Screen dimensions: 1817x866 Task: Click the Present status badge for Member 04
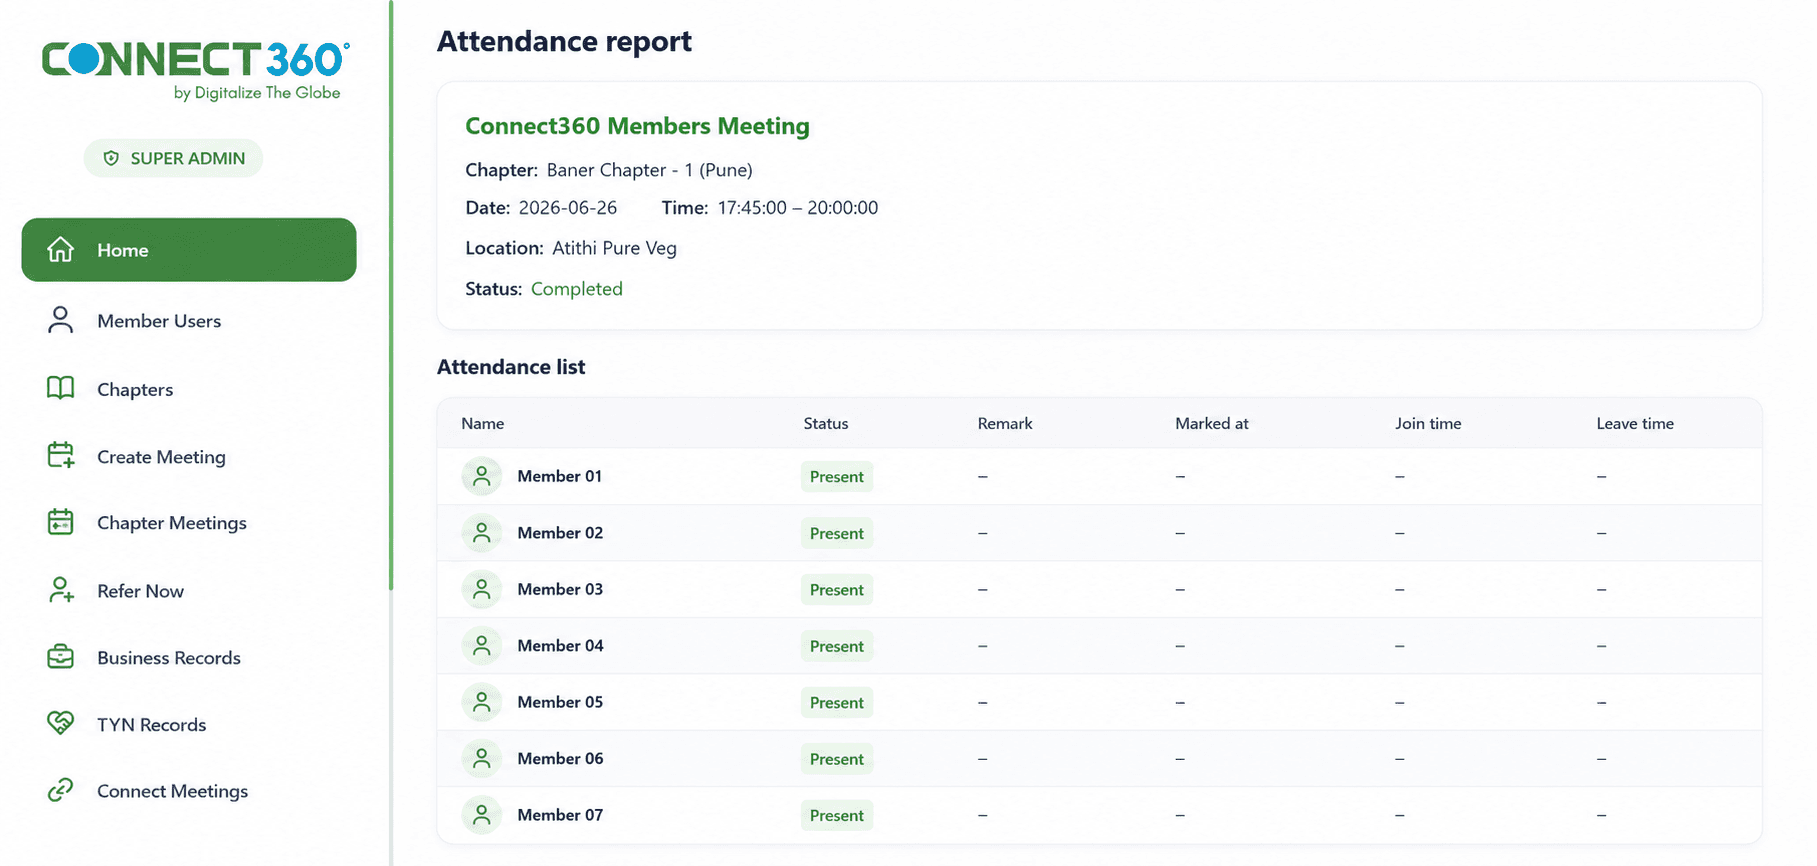coord(837,646)
